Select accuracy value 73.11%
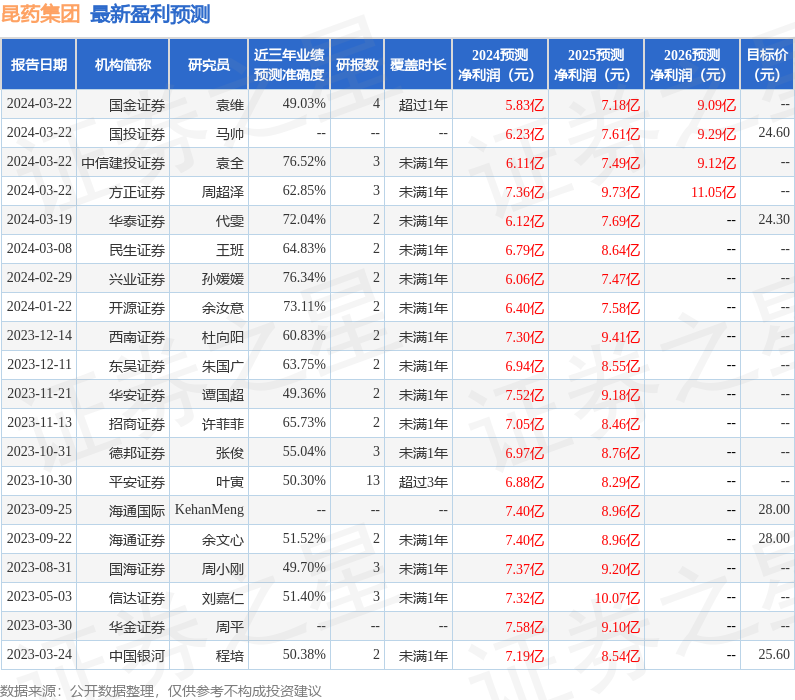 [304, 306]
